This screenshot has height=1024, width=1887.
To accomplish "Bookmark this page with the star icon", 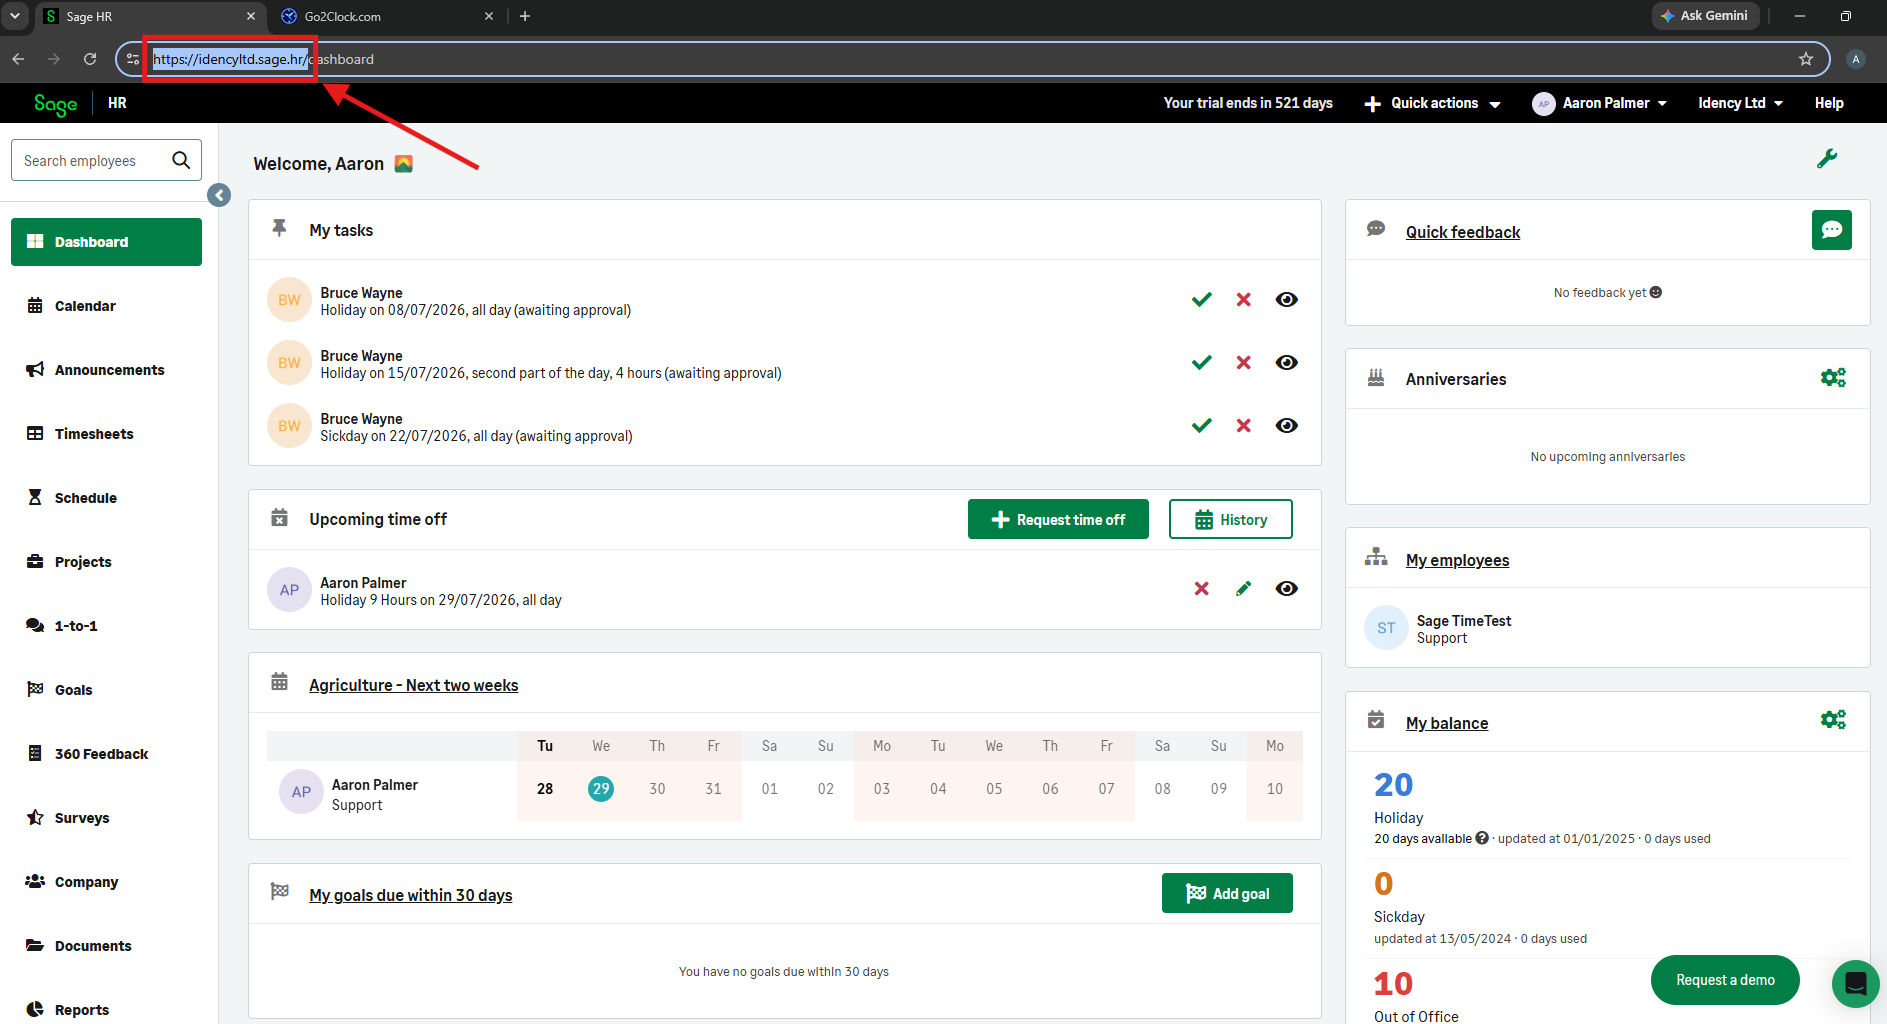I will 1806,59.
